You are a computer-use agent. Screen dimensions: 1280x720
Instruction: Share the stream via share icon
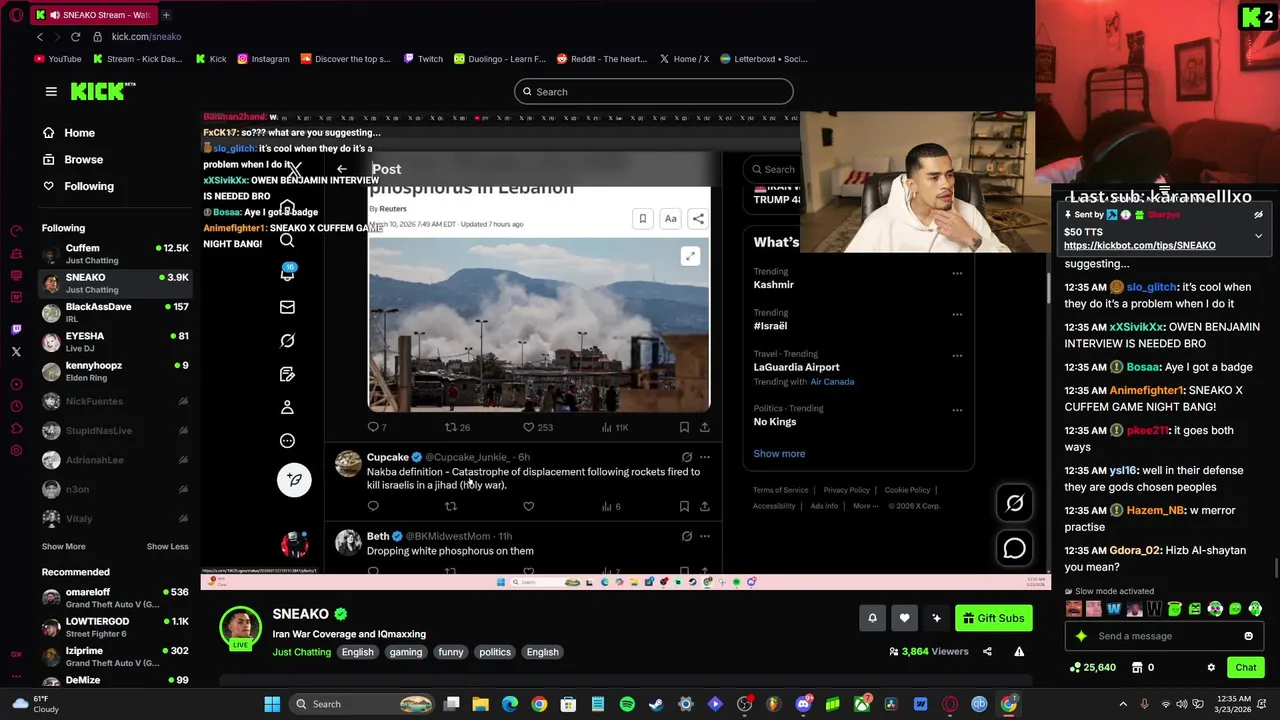987,651
